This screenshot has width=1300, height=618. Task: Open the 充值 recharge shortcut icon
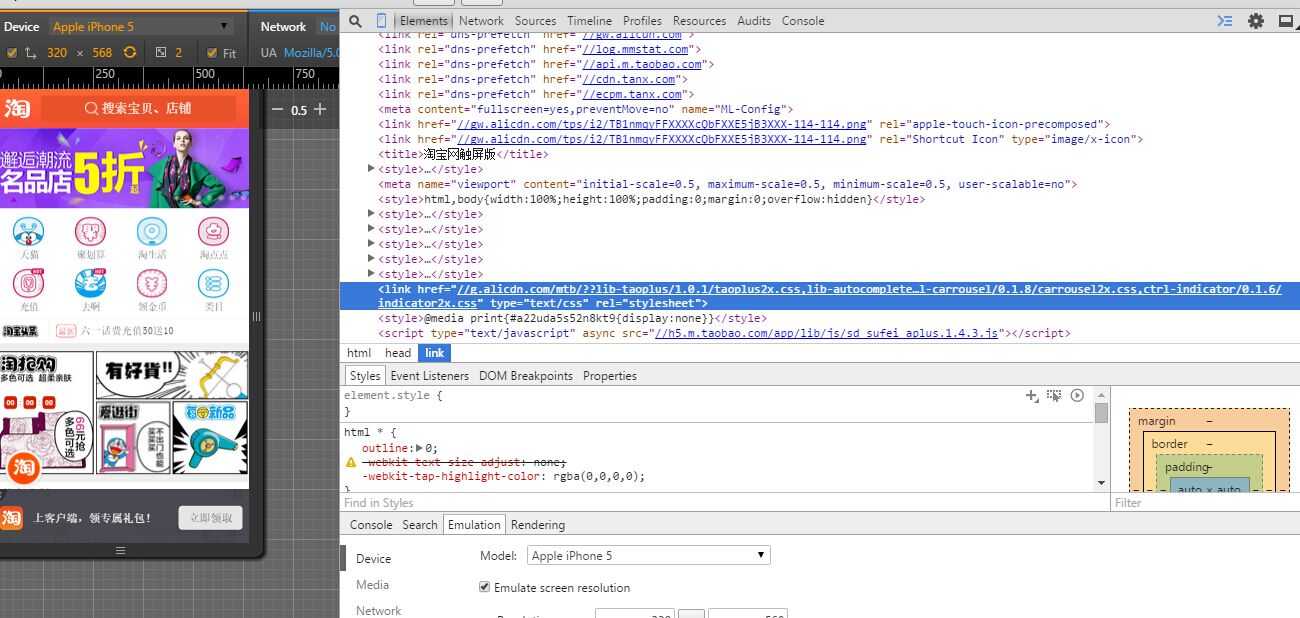(x=28, y=284)
